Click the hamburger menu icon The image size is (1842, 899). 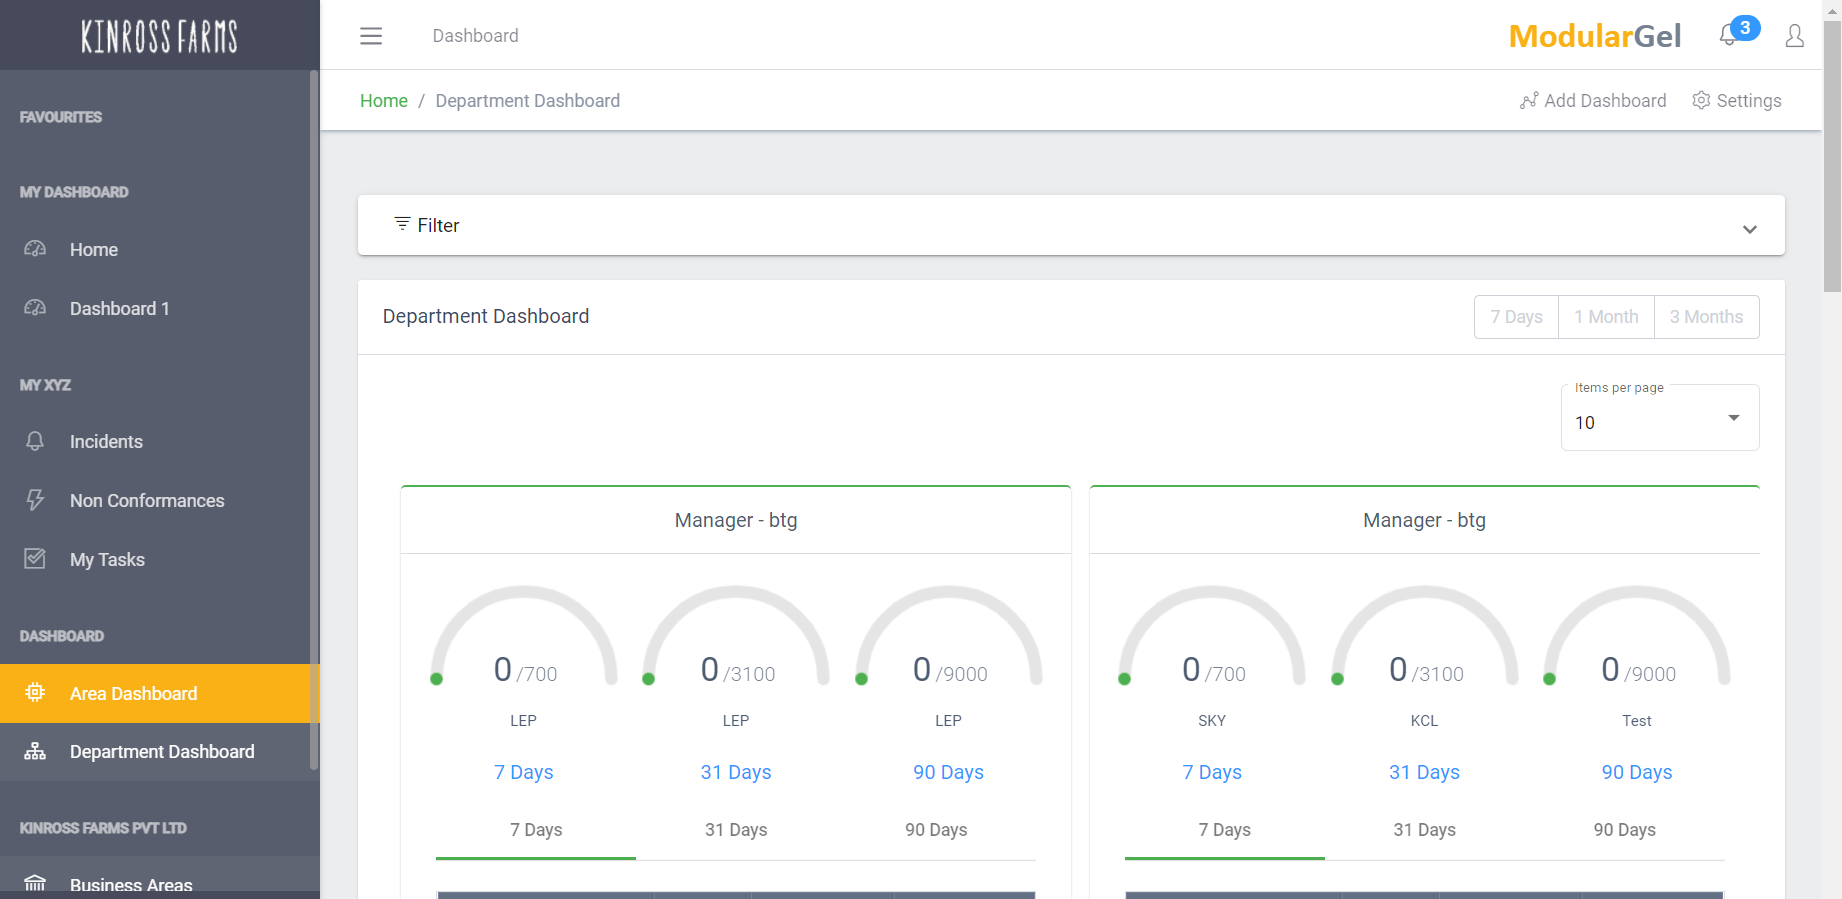tap(371, 36)
